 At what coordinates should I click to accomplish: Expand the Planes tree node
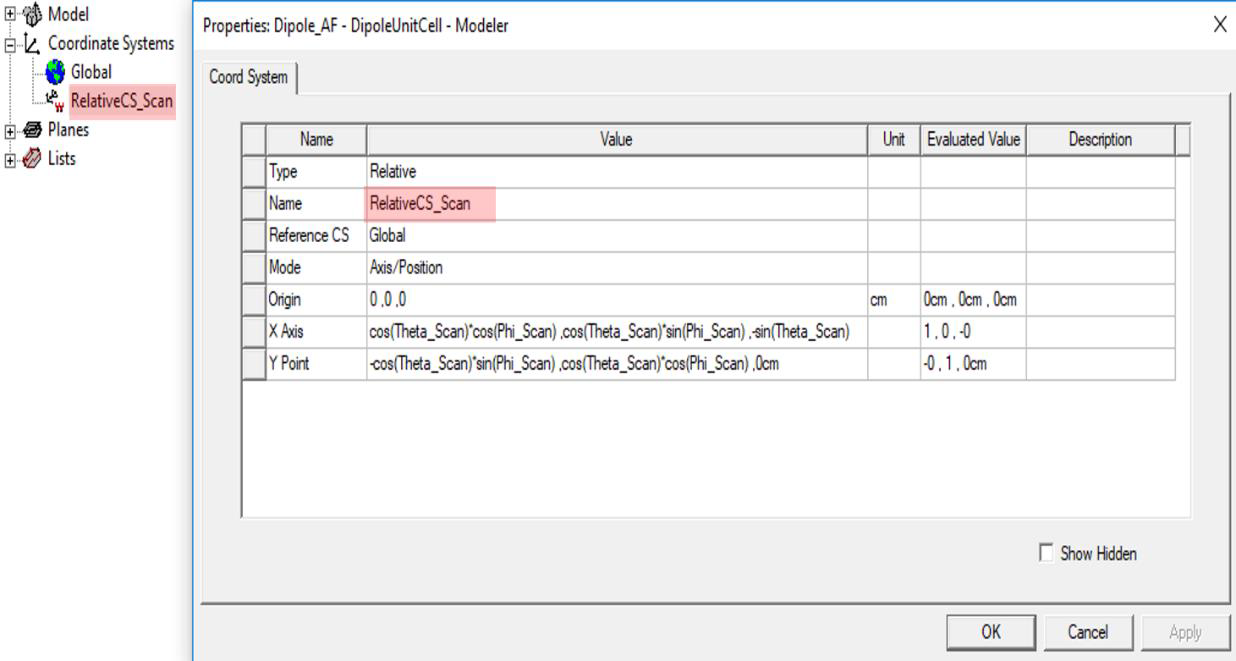pos(8,129)
